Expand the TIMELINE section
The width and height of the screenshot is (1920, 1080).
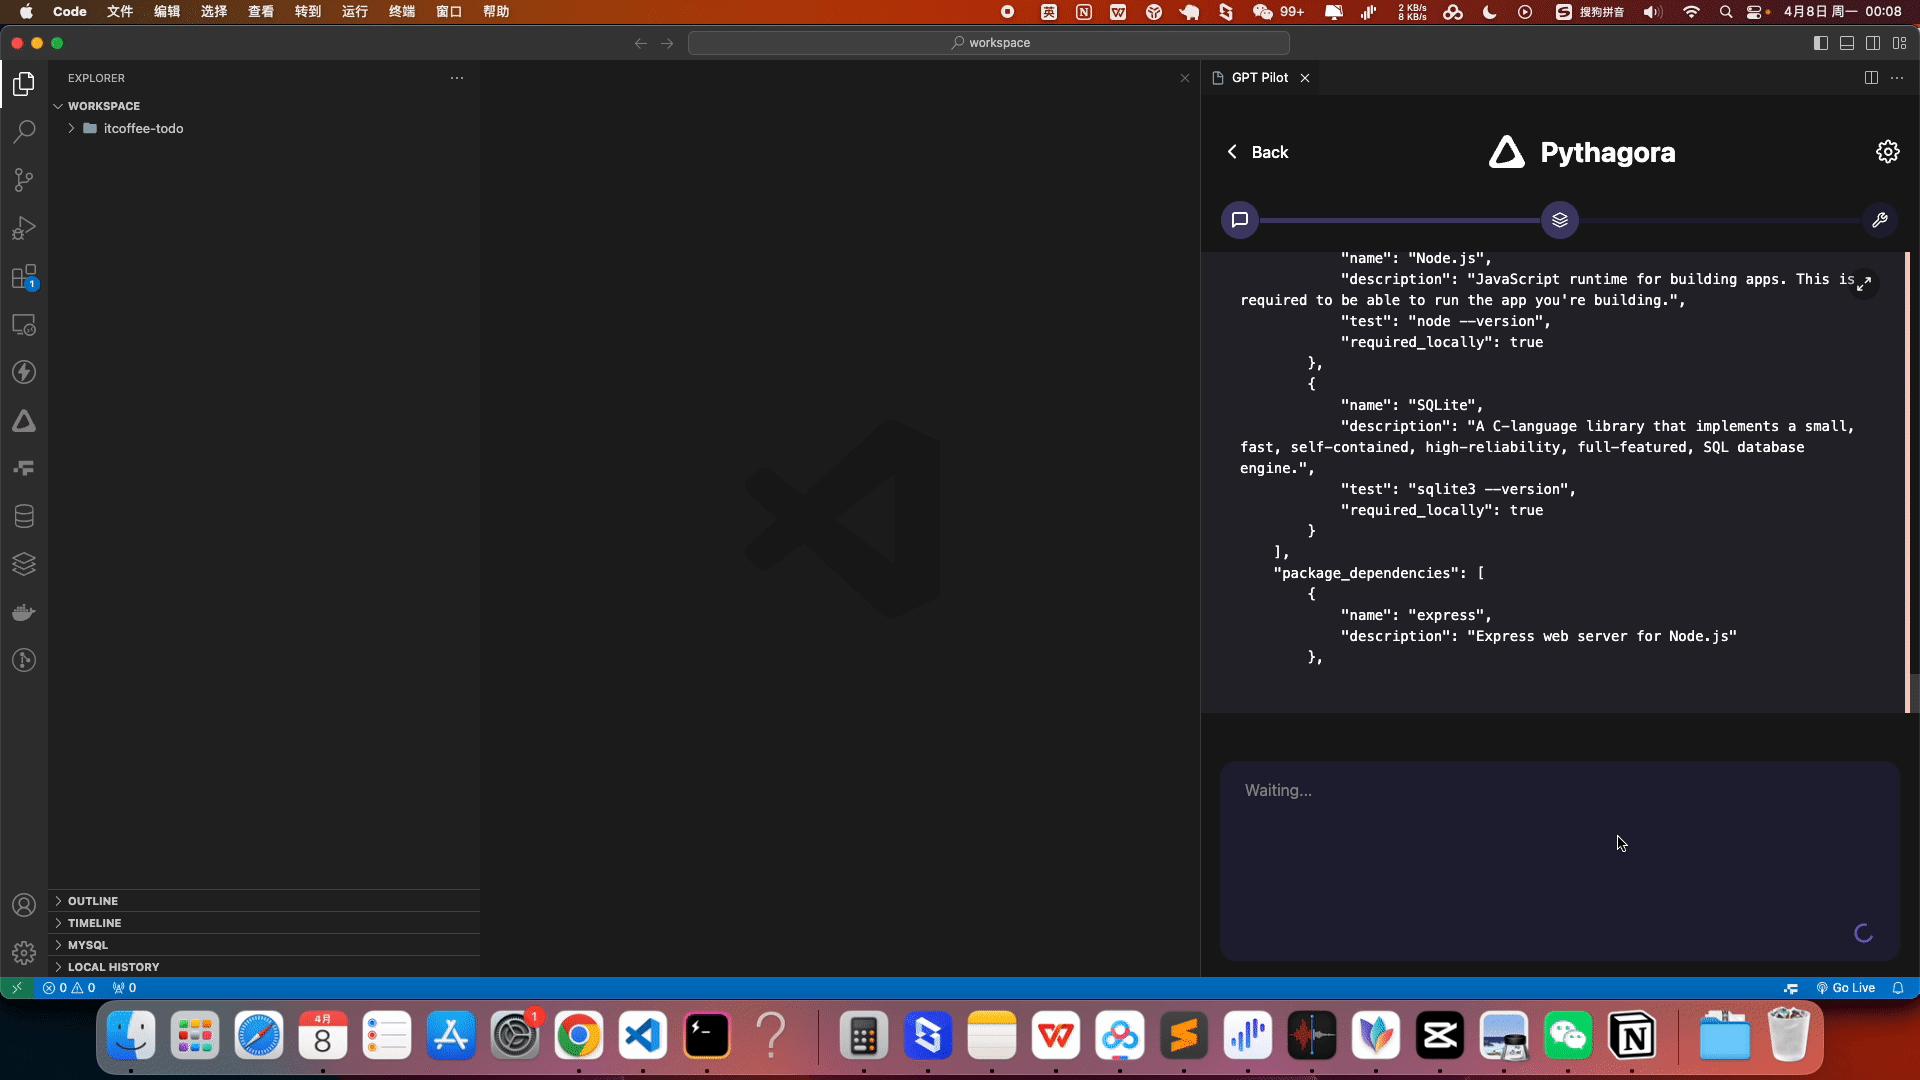94,923
